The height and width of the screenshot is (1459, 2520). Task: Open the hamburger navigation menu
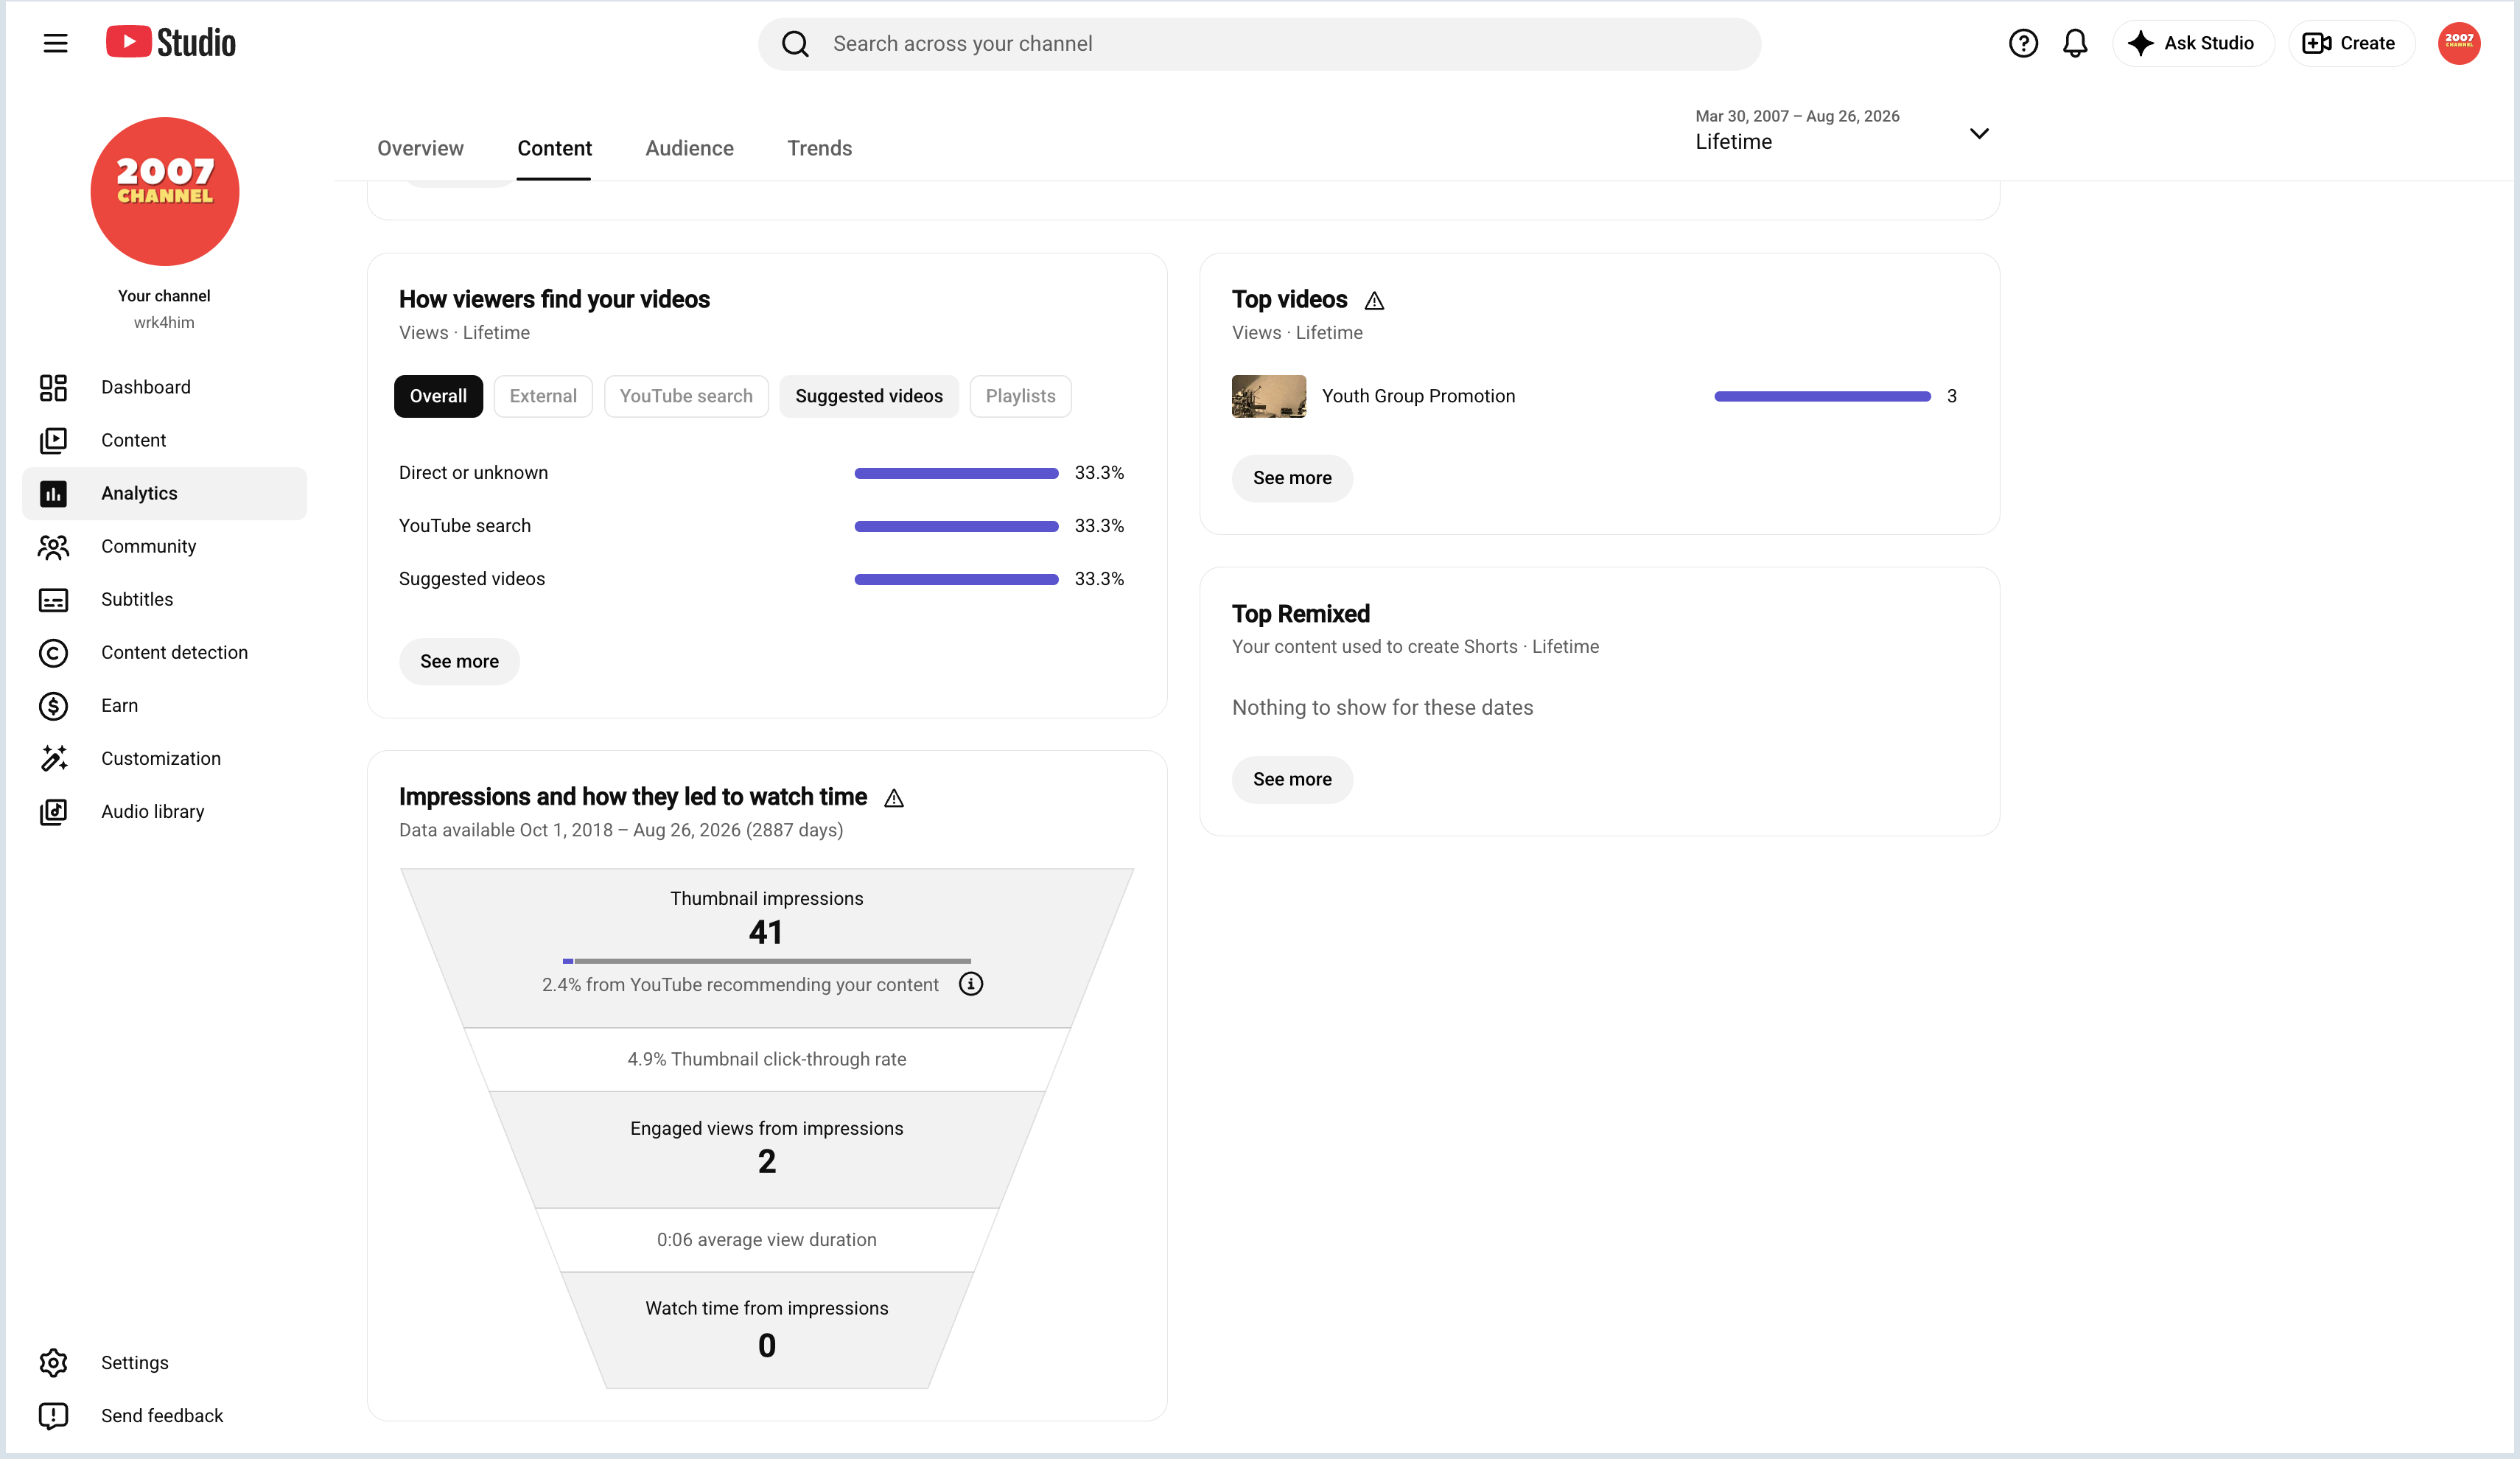55,43
